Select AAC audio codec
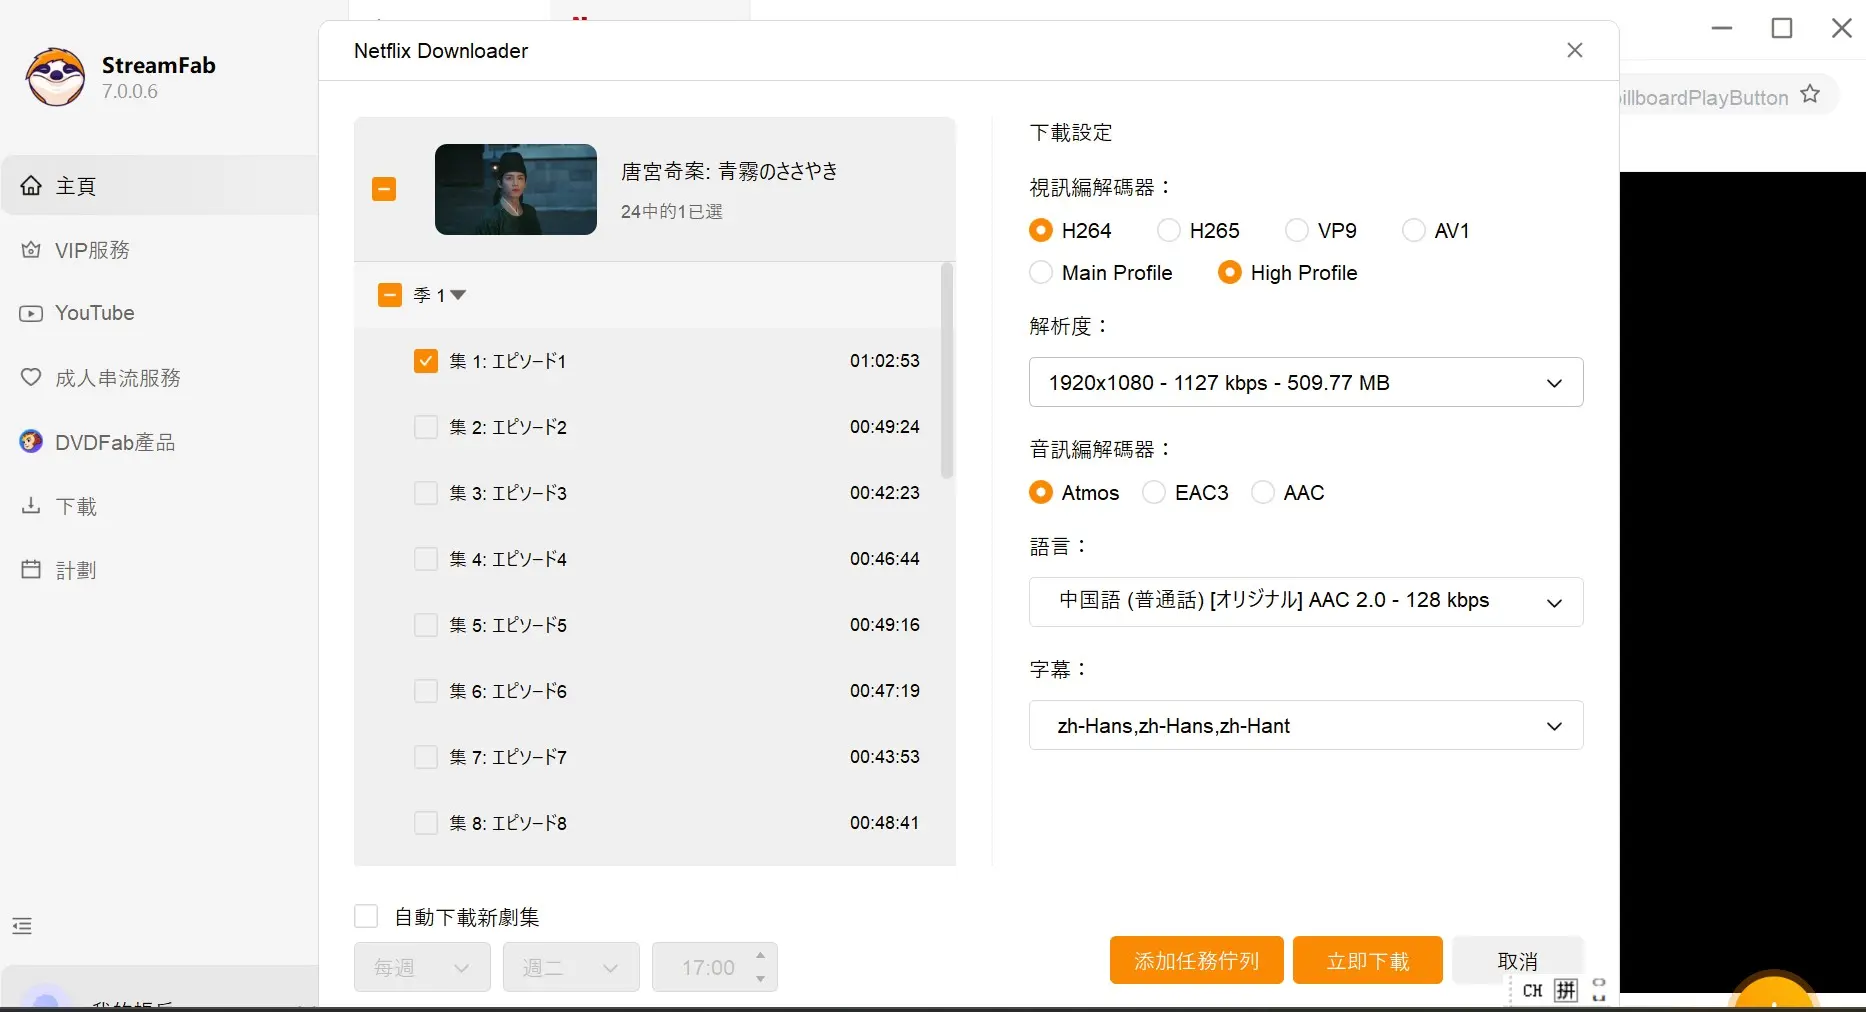Image resolution: width=1866 pixels, height=1012 pixels. (1263, 493)
